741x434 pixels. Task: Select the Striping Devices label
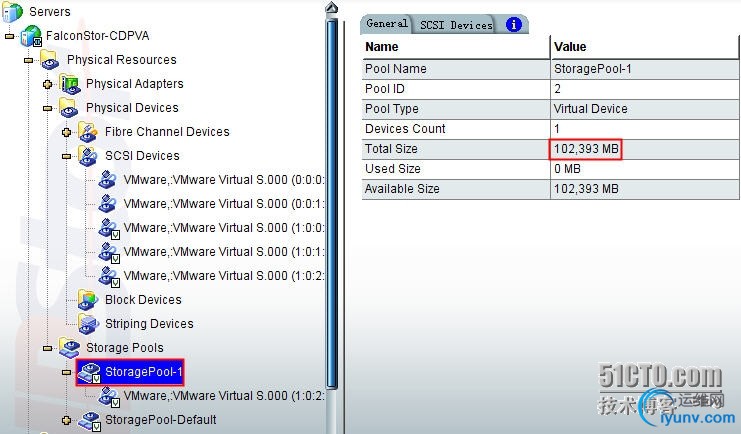click(x=149, y=324)
